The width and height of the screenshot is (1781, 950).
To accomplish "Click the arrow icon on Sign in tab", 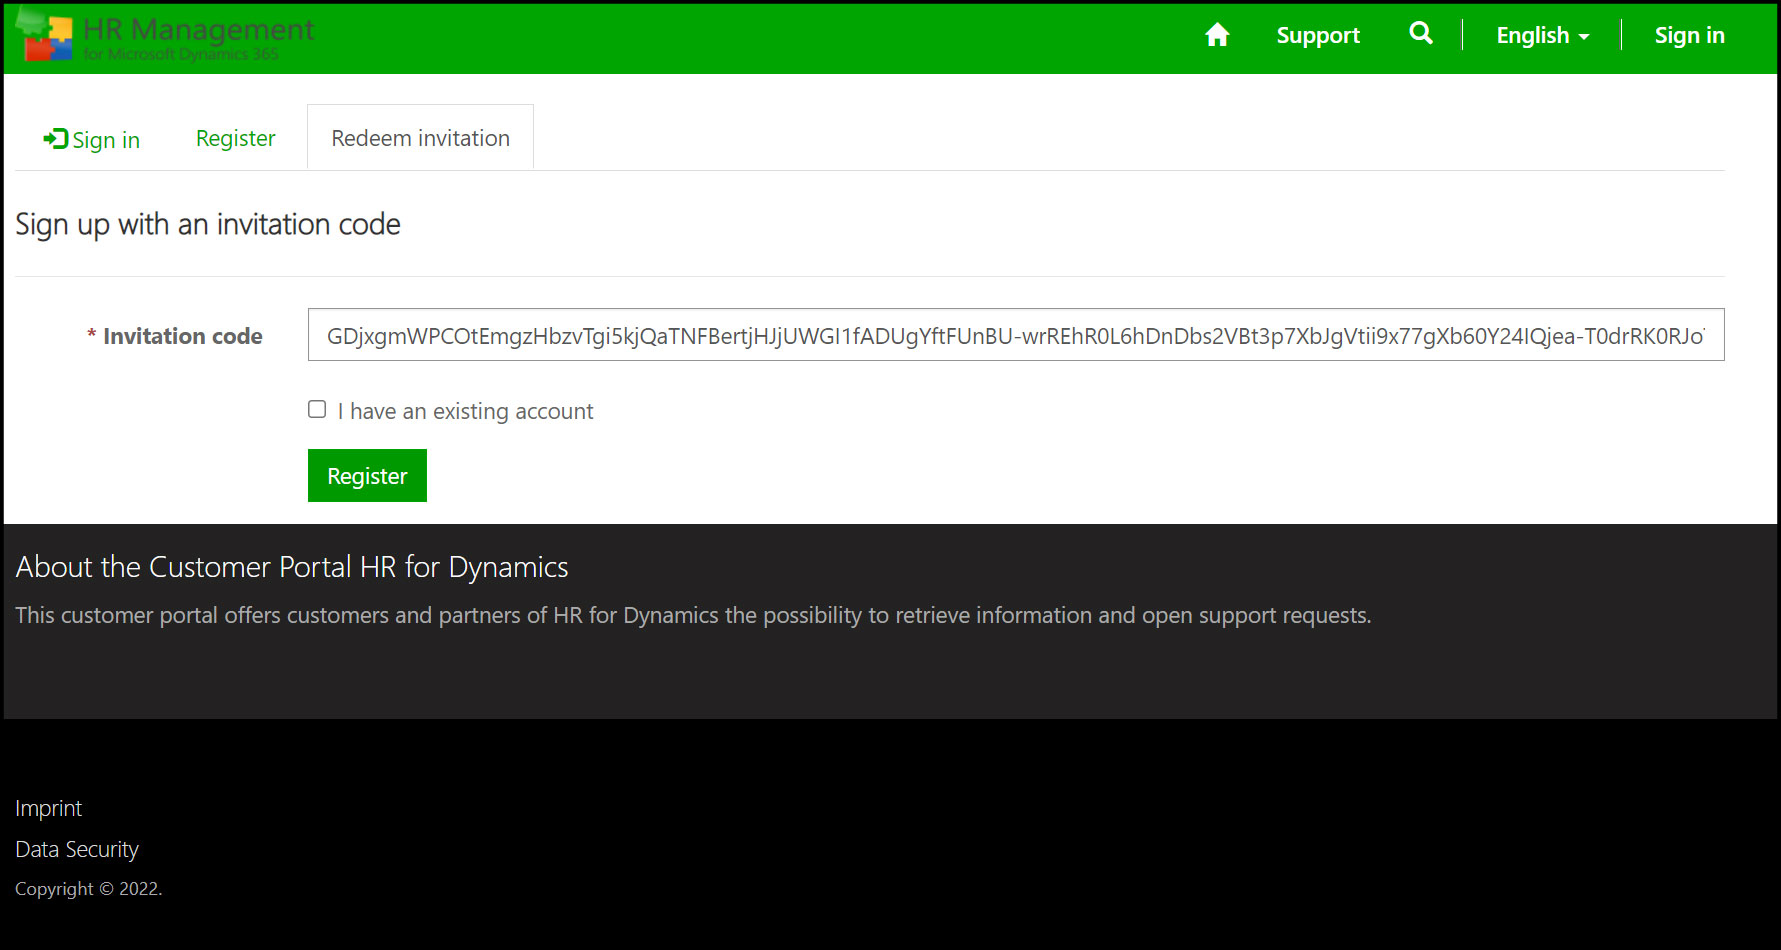I will (x=55, y=139).
